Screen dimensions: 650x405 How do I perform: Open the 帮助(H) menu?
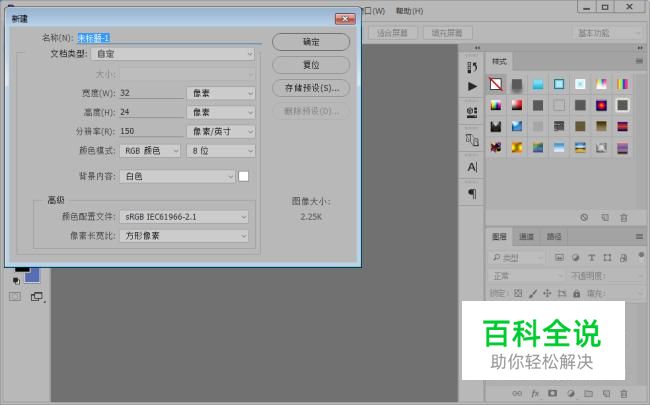pos(409,11)
